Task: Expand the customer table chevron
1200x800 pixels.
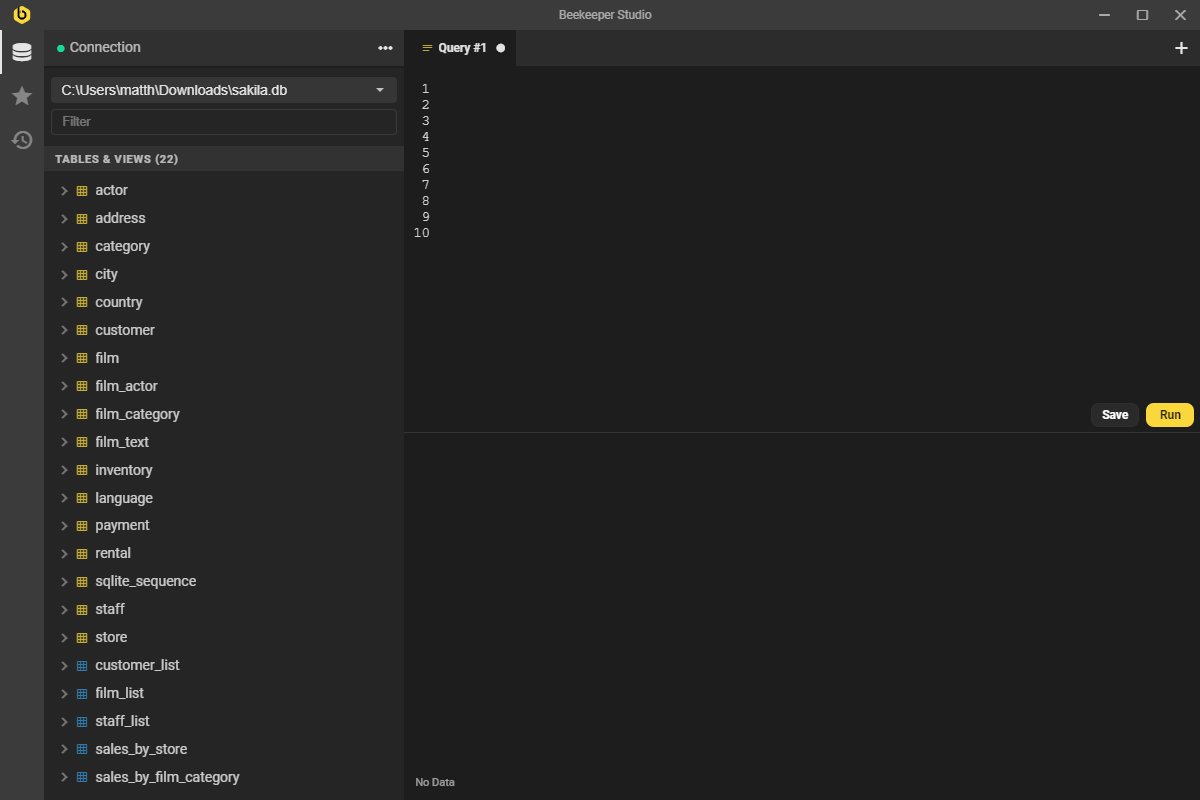Action: pos(64,331)
